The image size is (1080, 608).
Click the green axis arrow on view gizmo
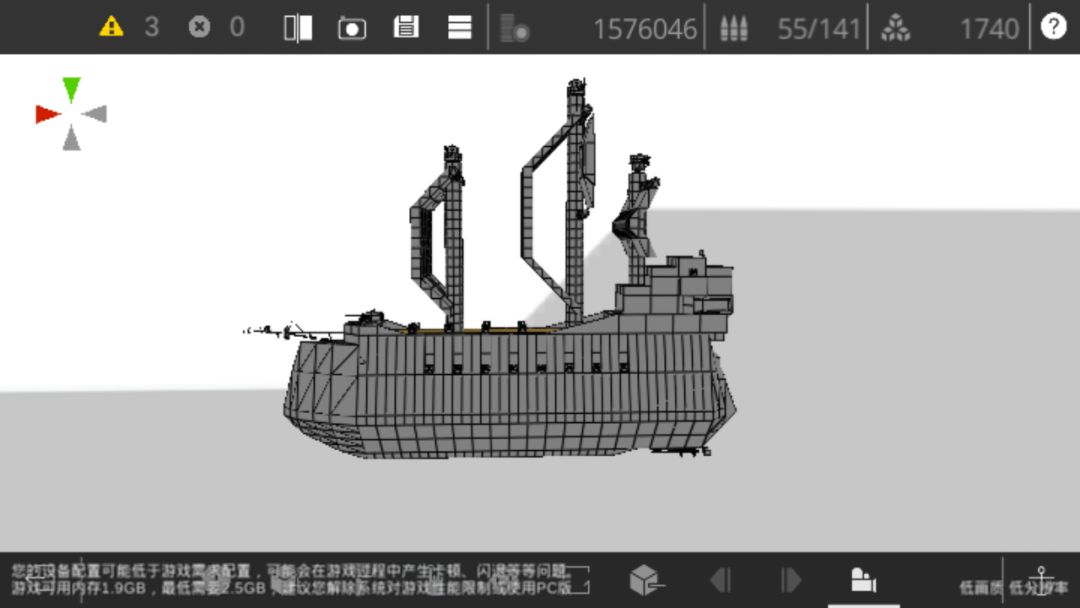72,90
